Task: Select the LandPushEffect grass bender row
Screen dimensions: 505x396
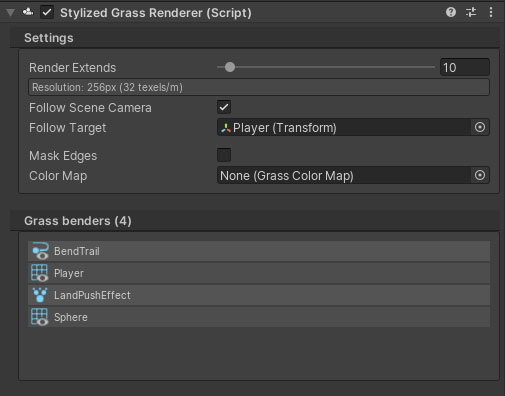Action: 259,295
